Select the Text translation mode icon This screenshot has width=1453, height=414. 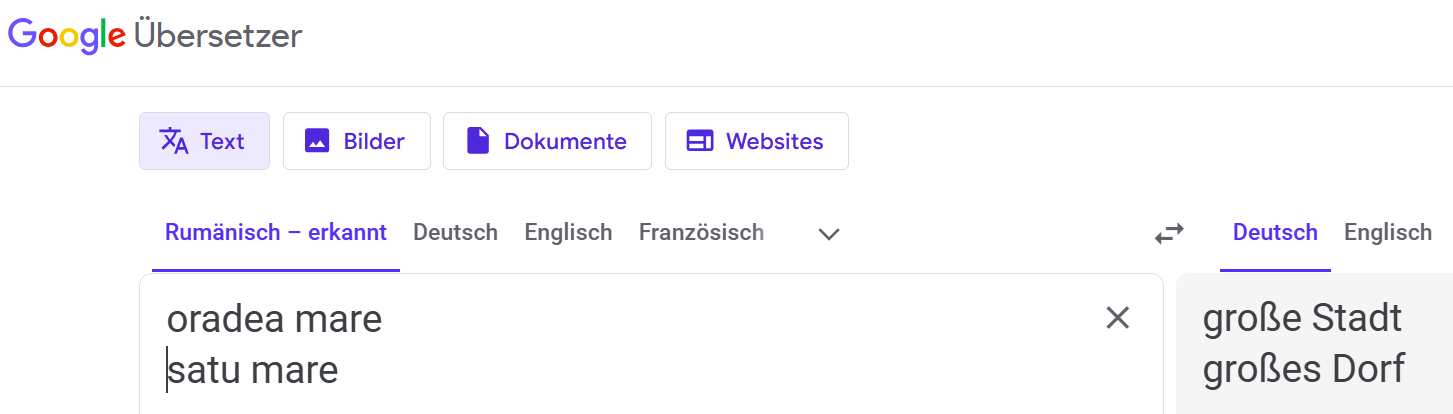(175, 141)
